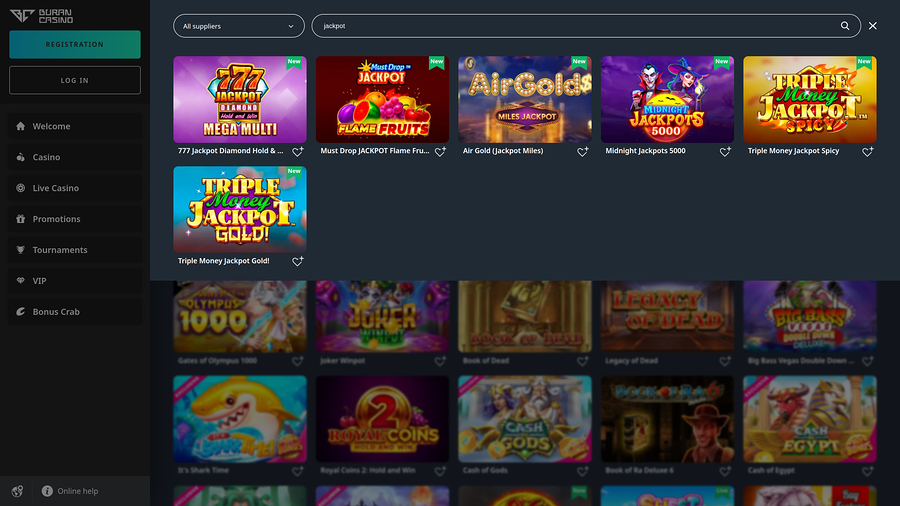Screen dimensions: 900x506
Task: Favorite Gates of Olympus 1000
Action: click(x=297, y=361)
